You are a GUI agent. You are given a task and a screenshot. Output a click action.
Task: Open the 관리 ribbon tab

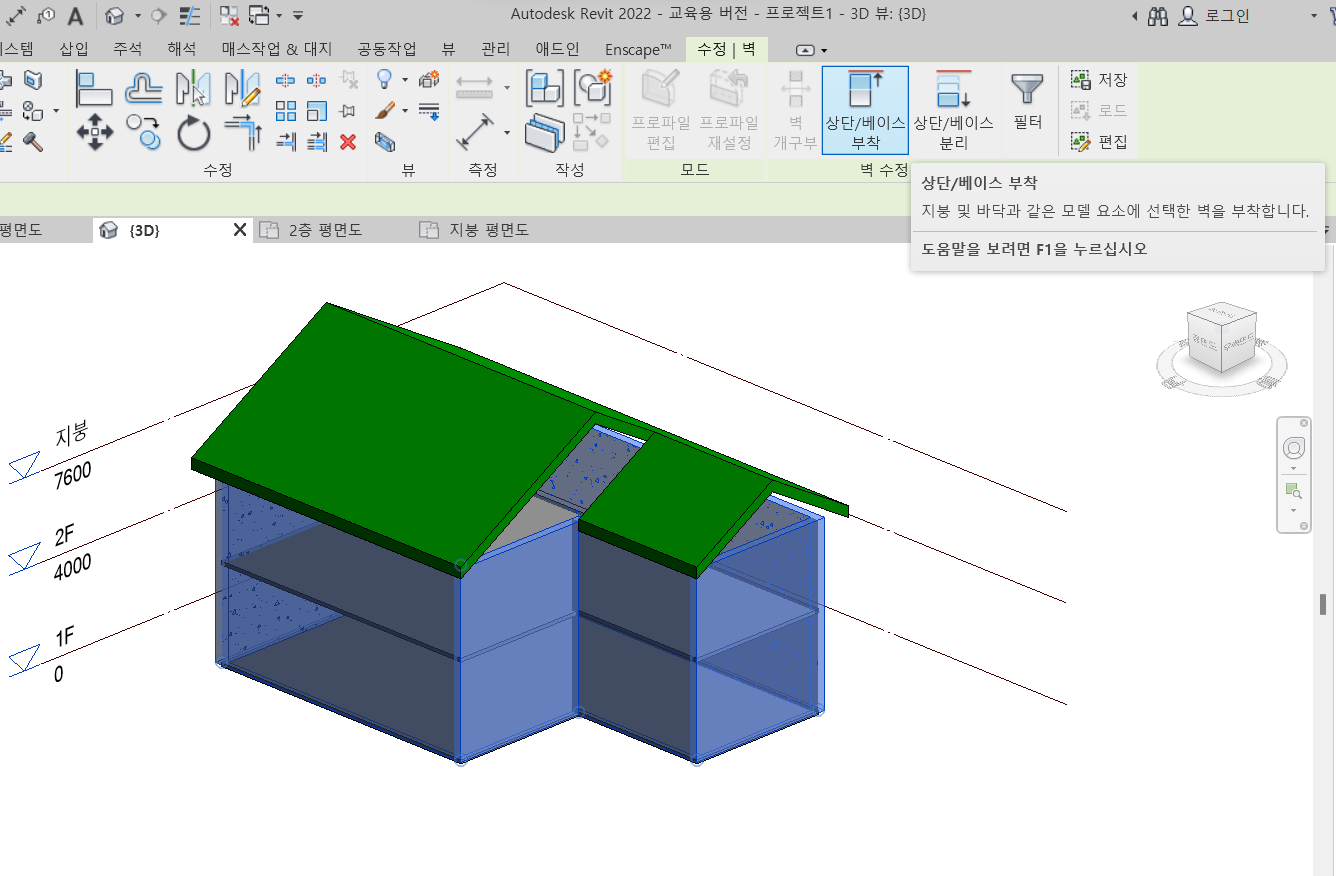click(495, 49)
